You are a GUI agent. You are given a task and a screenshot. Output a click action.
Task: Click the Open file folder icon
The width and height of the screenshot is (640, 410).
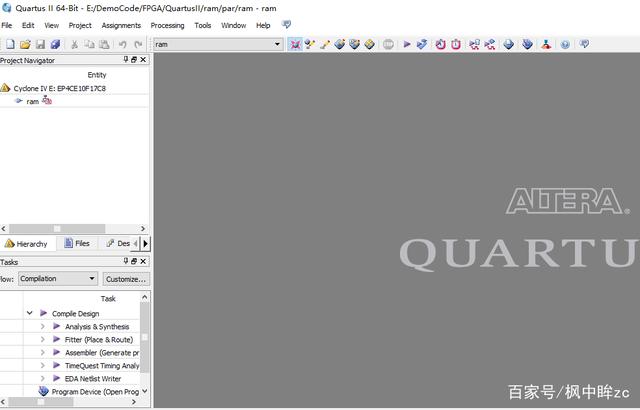(25, 44)
